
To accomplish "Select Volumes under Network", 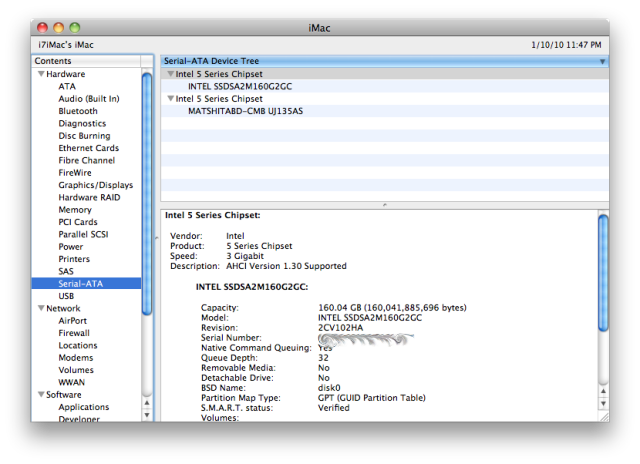I will [76, 370].
